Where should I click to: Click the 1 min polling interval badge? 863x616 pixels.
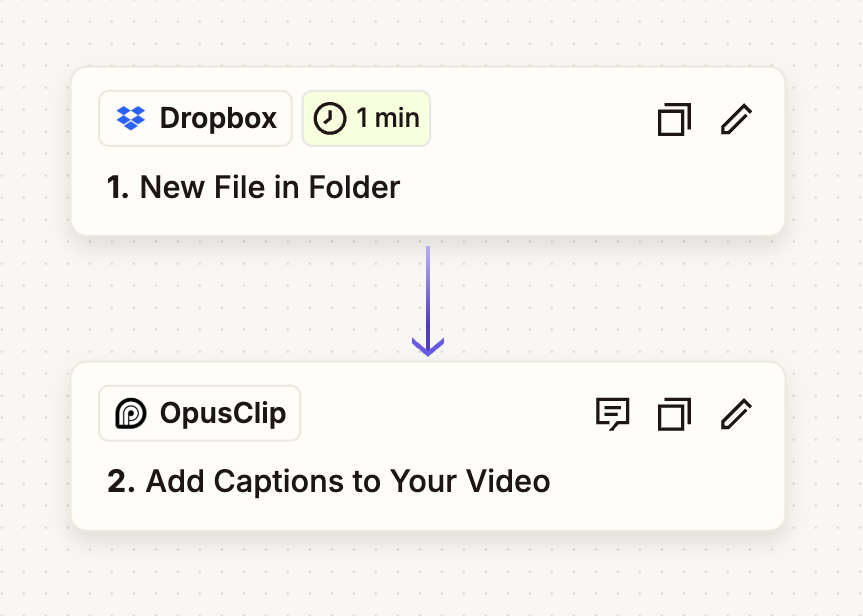tap(366, 118)
